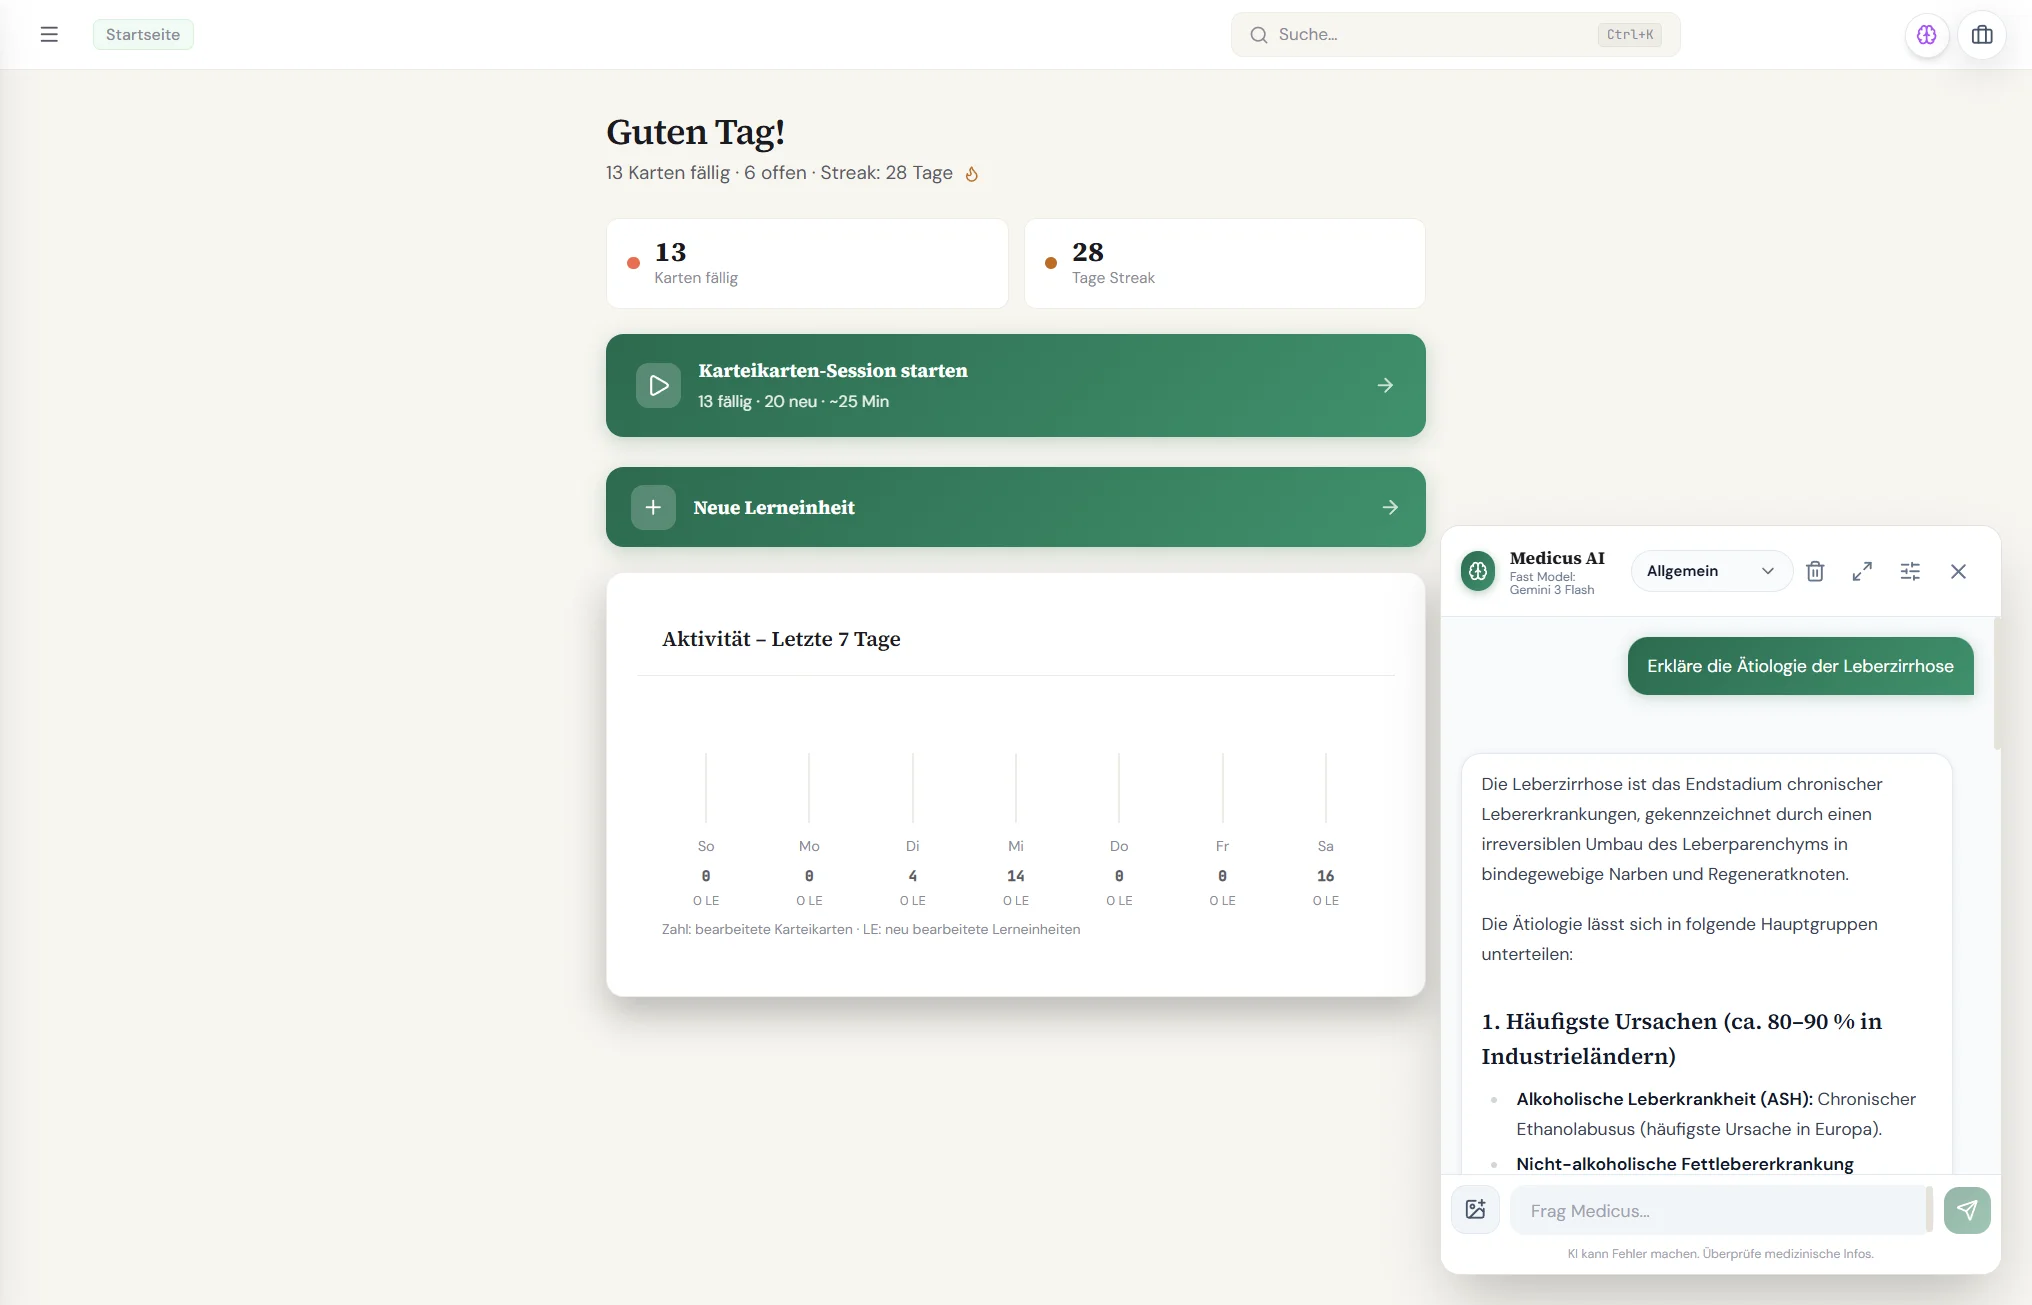Delete the chat via the trash icon

[x=1816, y=571]
